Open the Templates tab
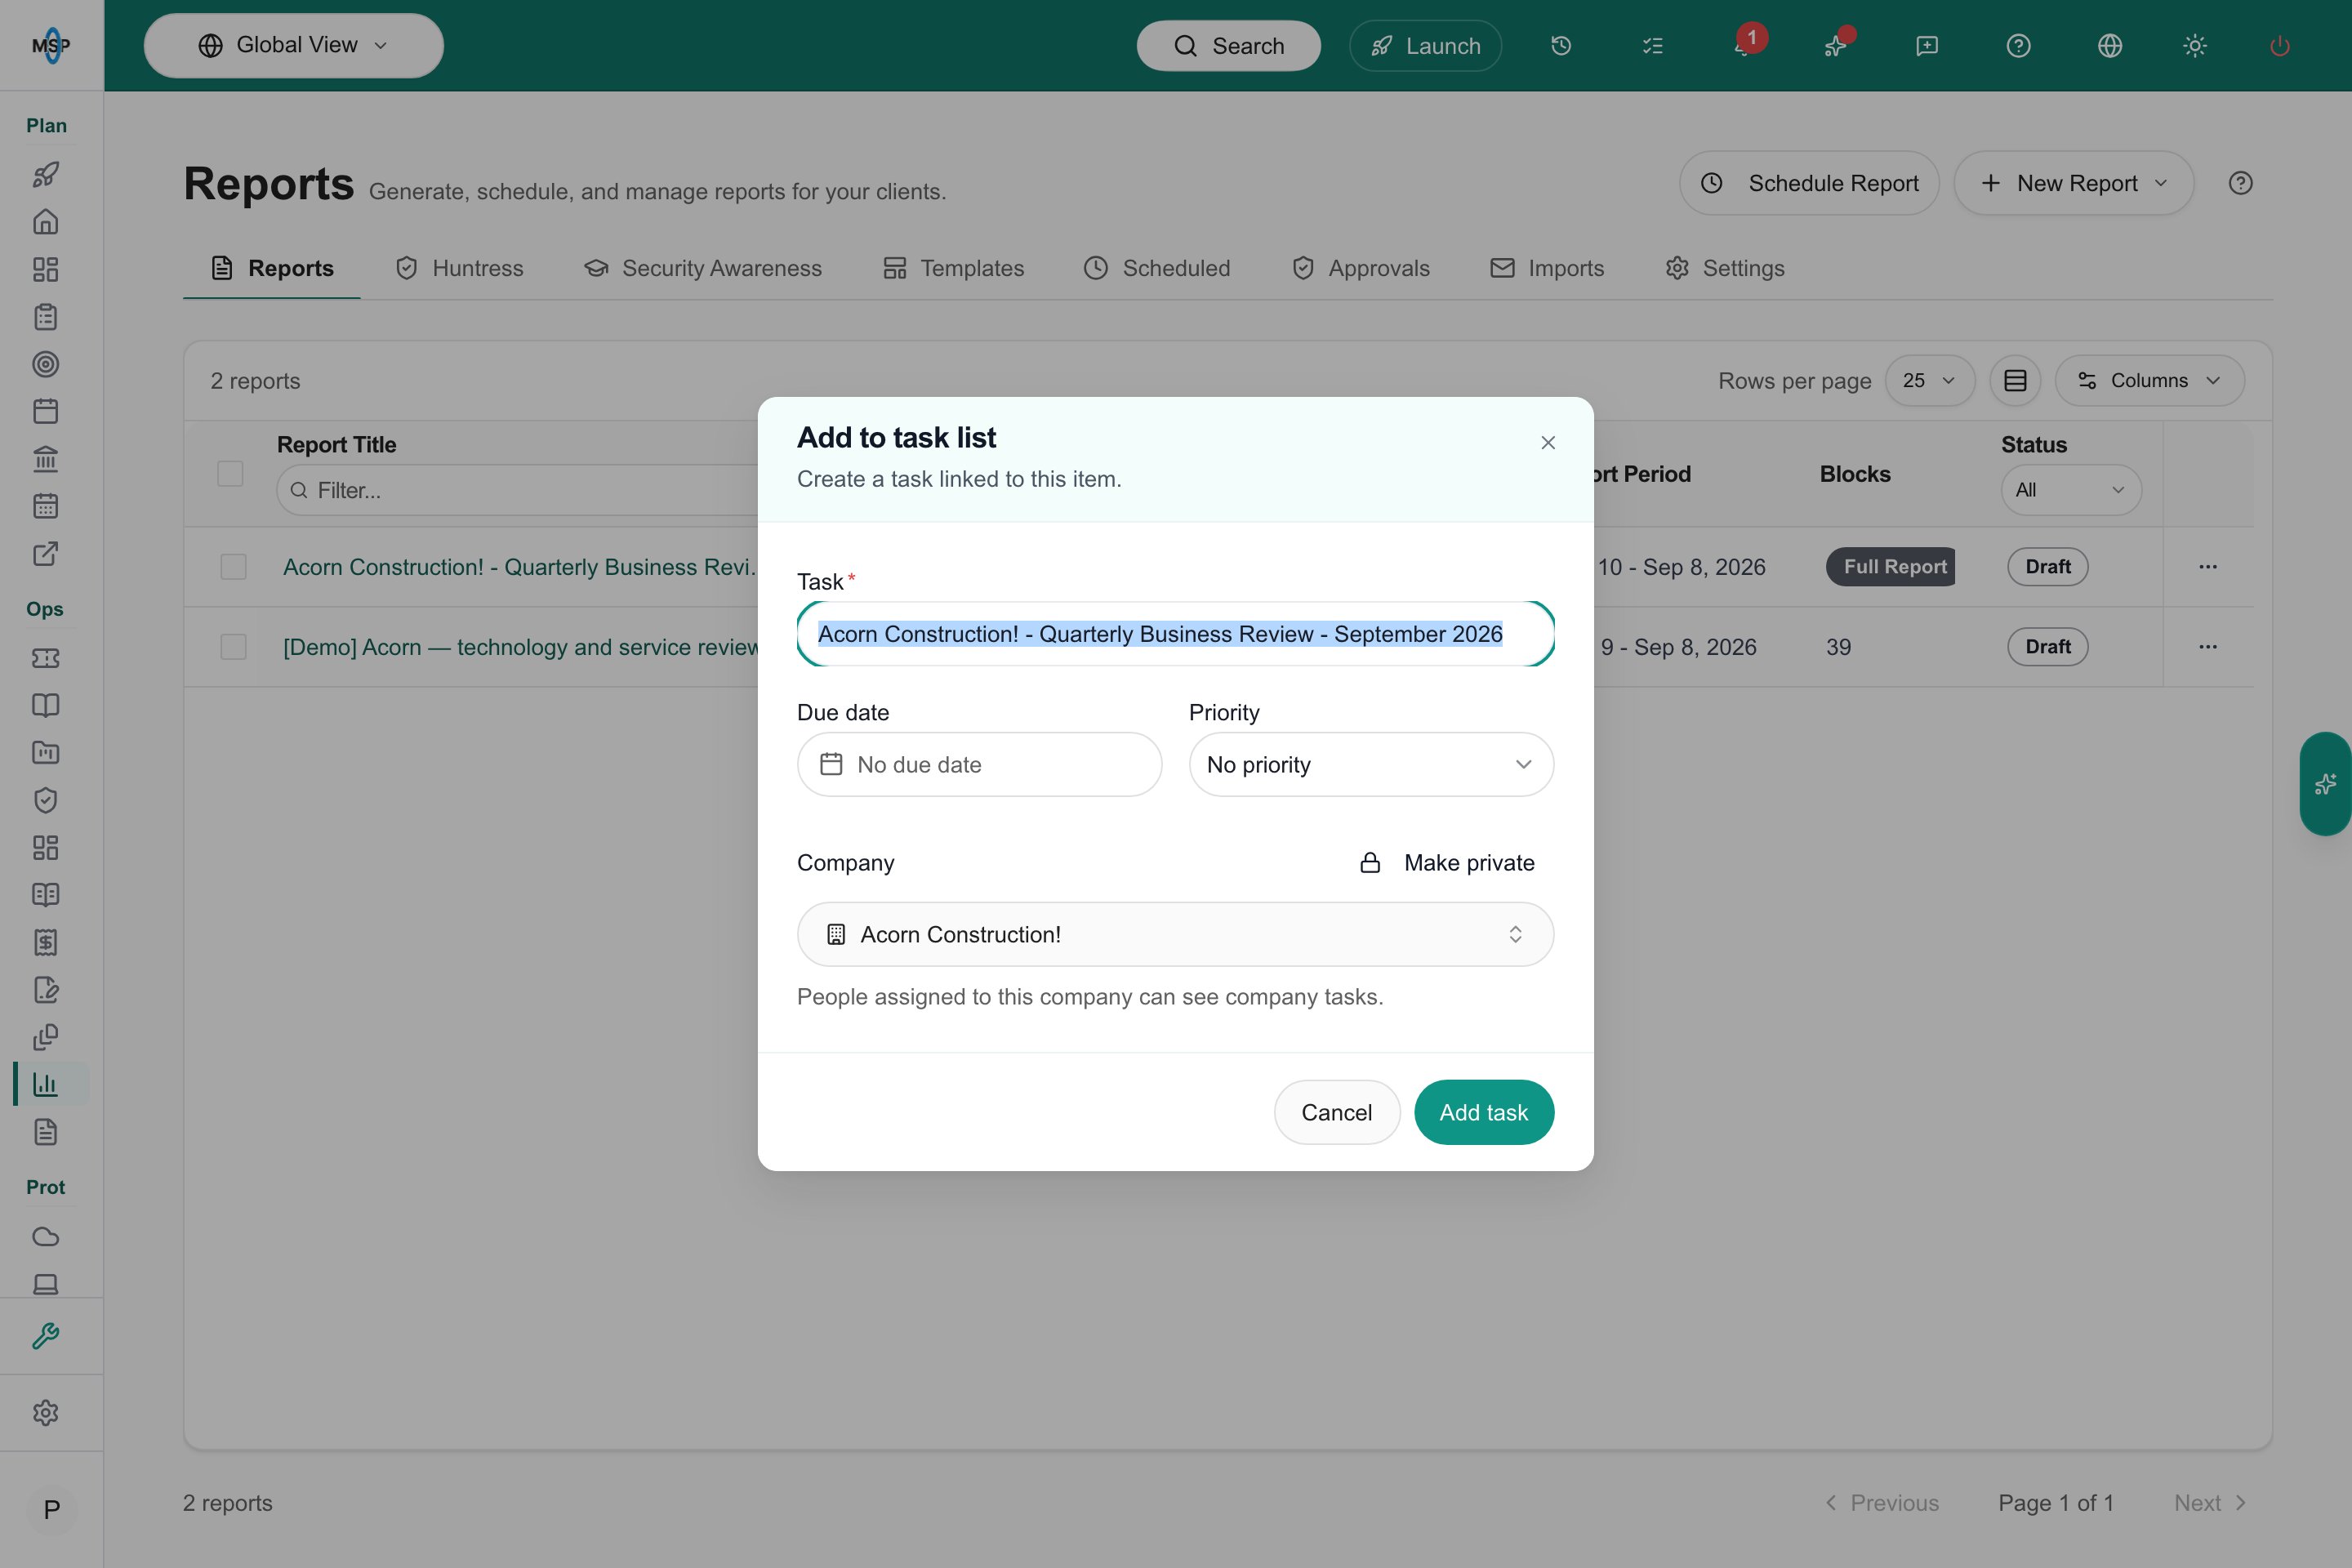 pyautogui.click(x=954, y=268)
